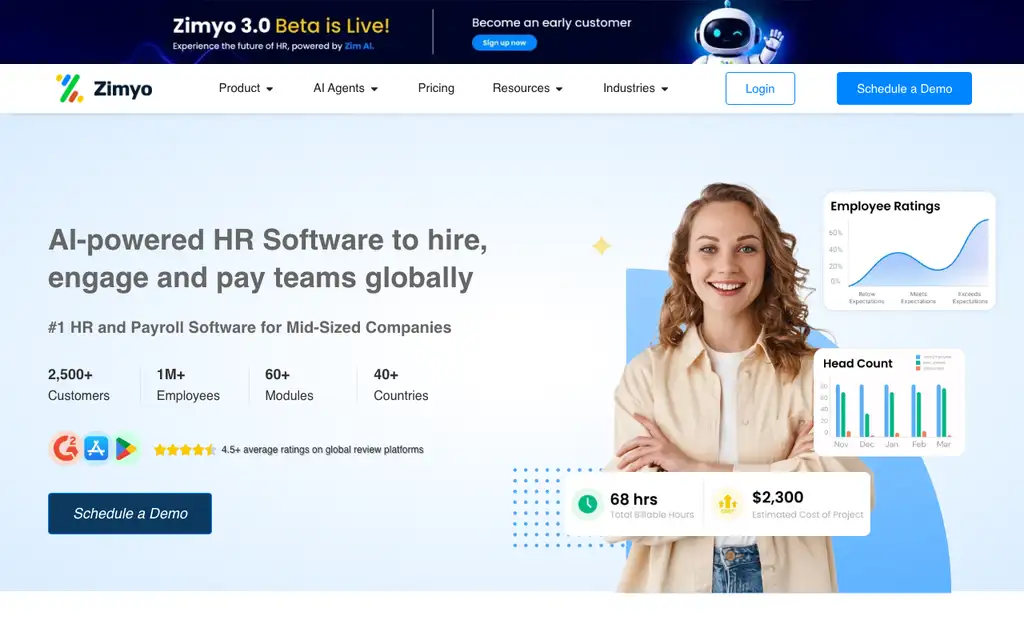Click Schedule a Demo in the navbar
This screenshot has width=1024, height=640.
click(x=904, y=88)
